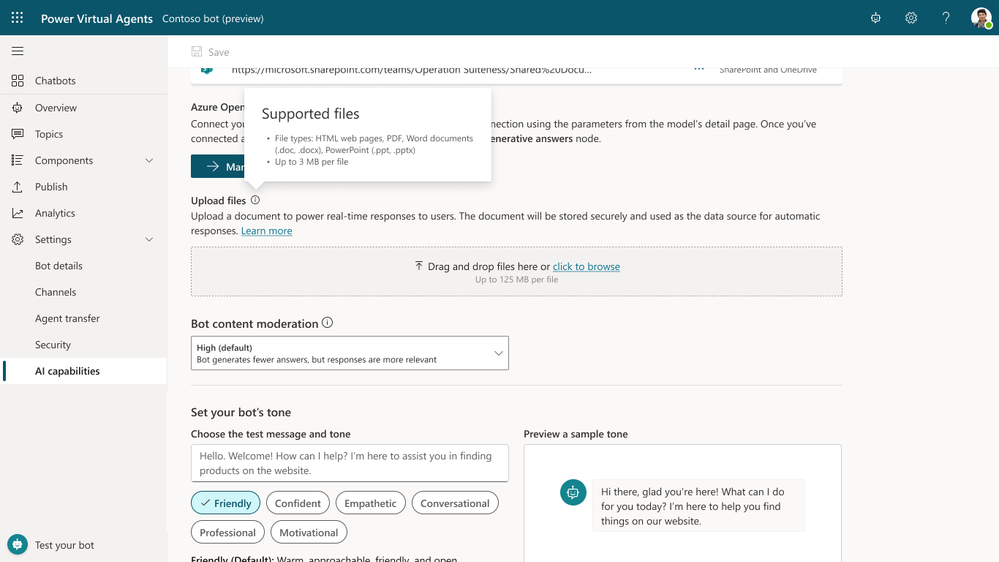This screenshot has height=562, width=999.
Task: Click the 'Set your bot's tone' heading
Action: tap(241, 412)
